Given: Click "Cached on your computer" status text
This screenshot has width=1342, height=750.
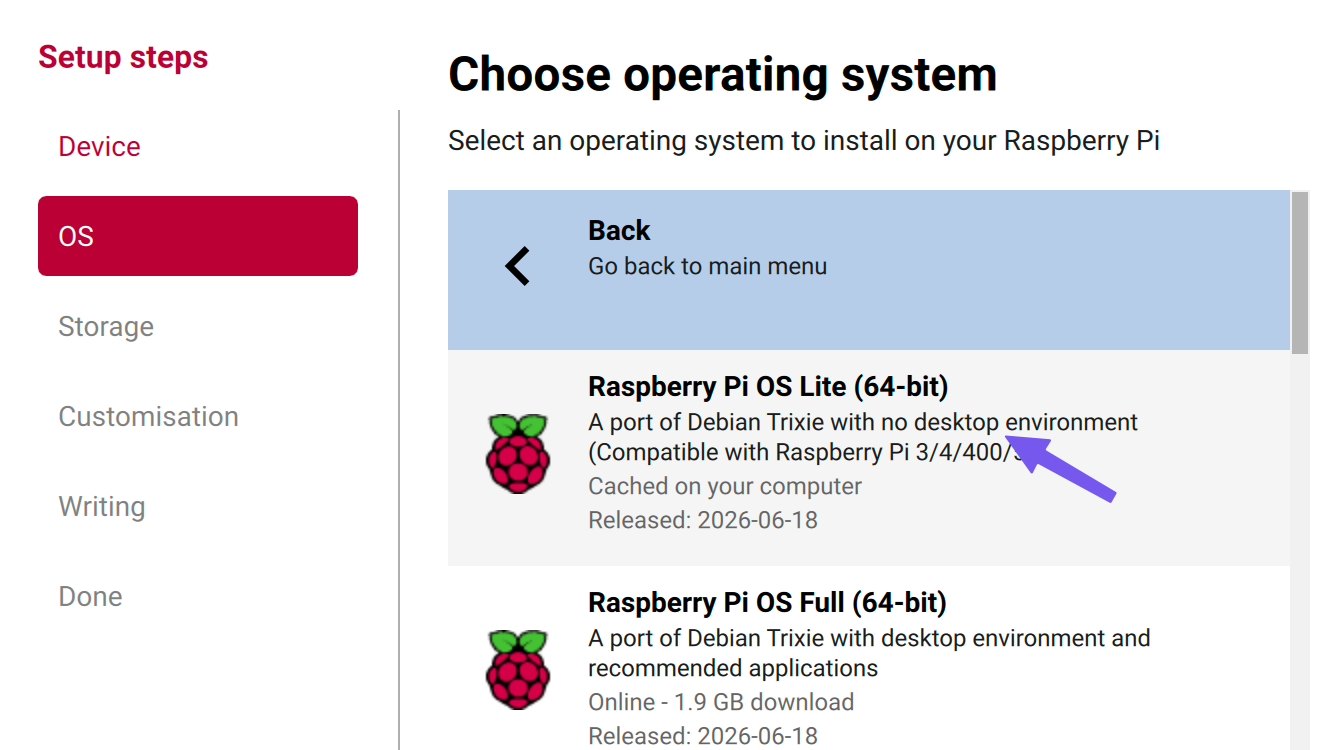Looking at the screenshot, I should (x=725, y=486).
